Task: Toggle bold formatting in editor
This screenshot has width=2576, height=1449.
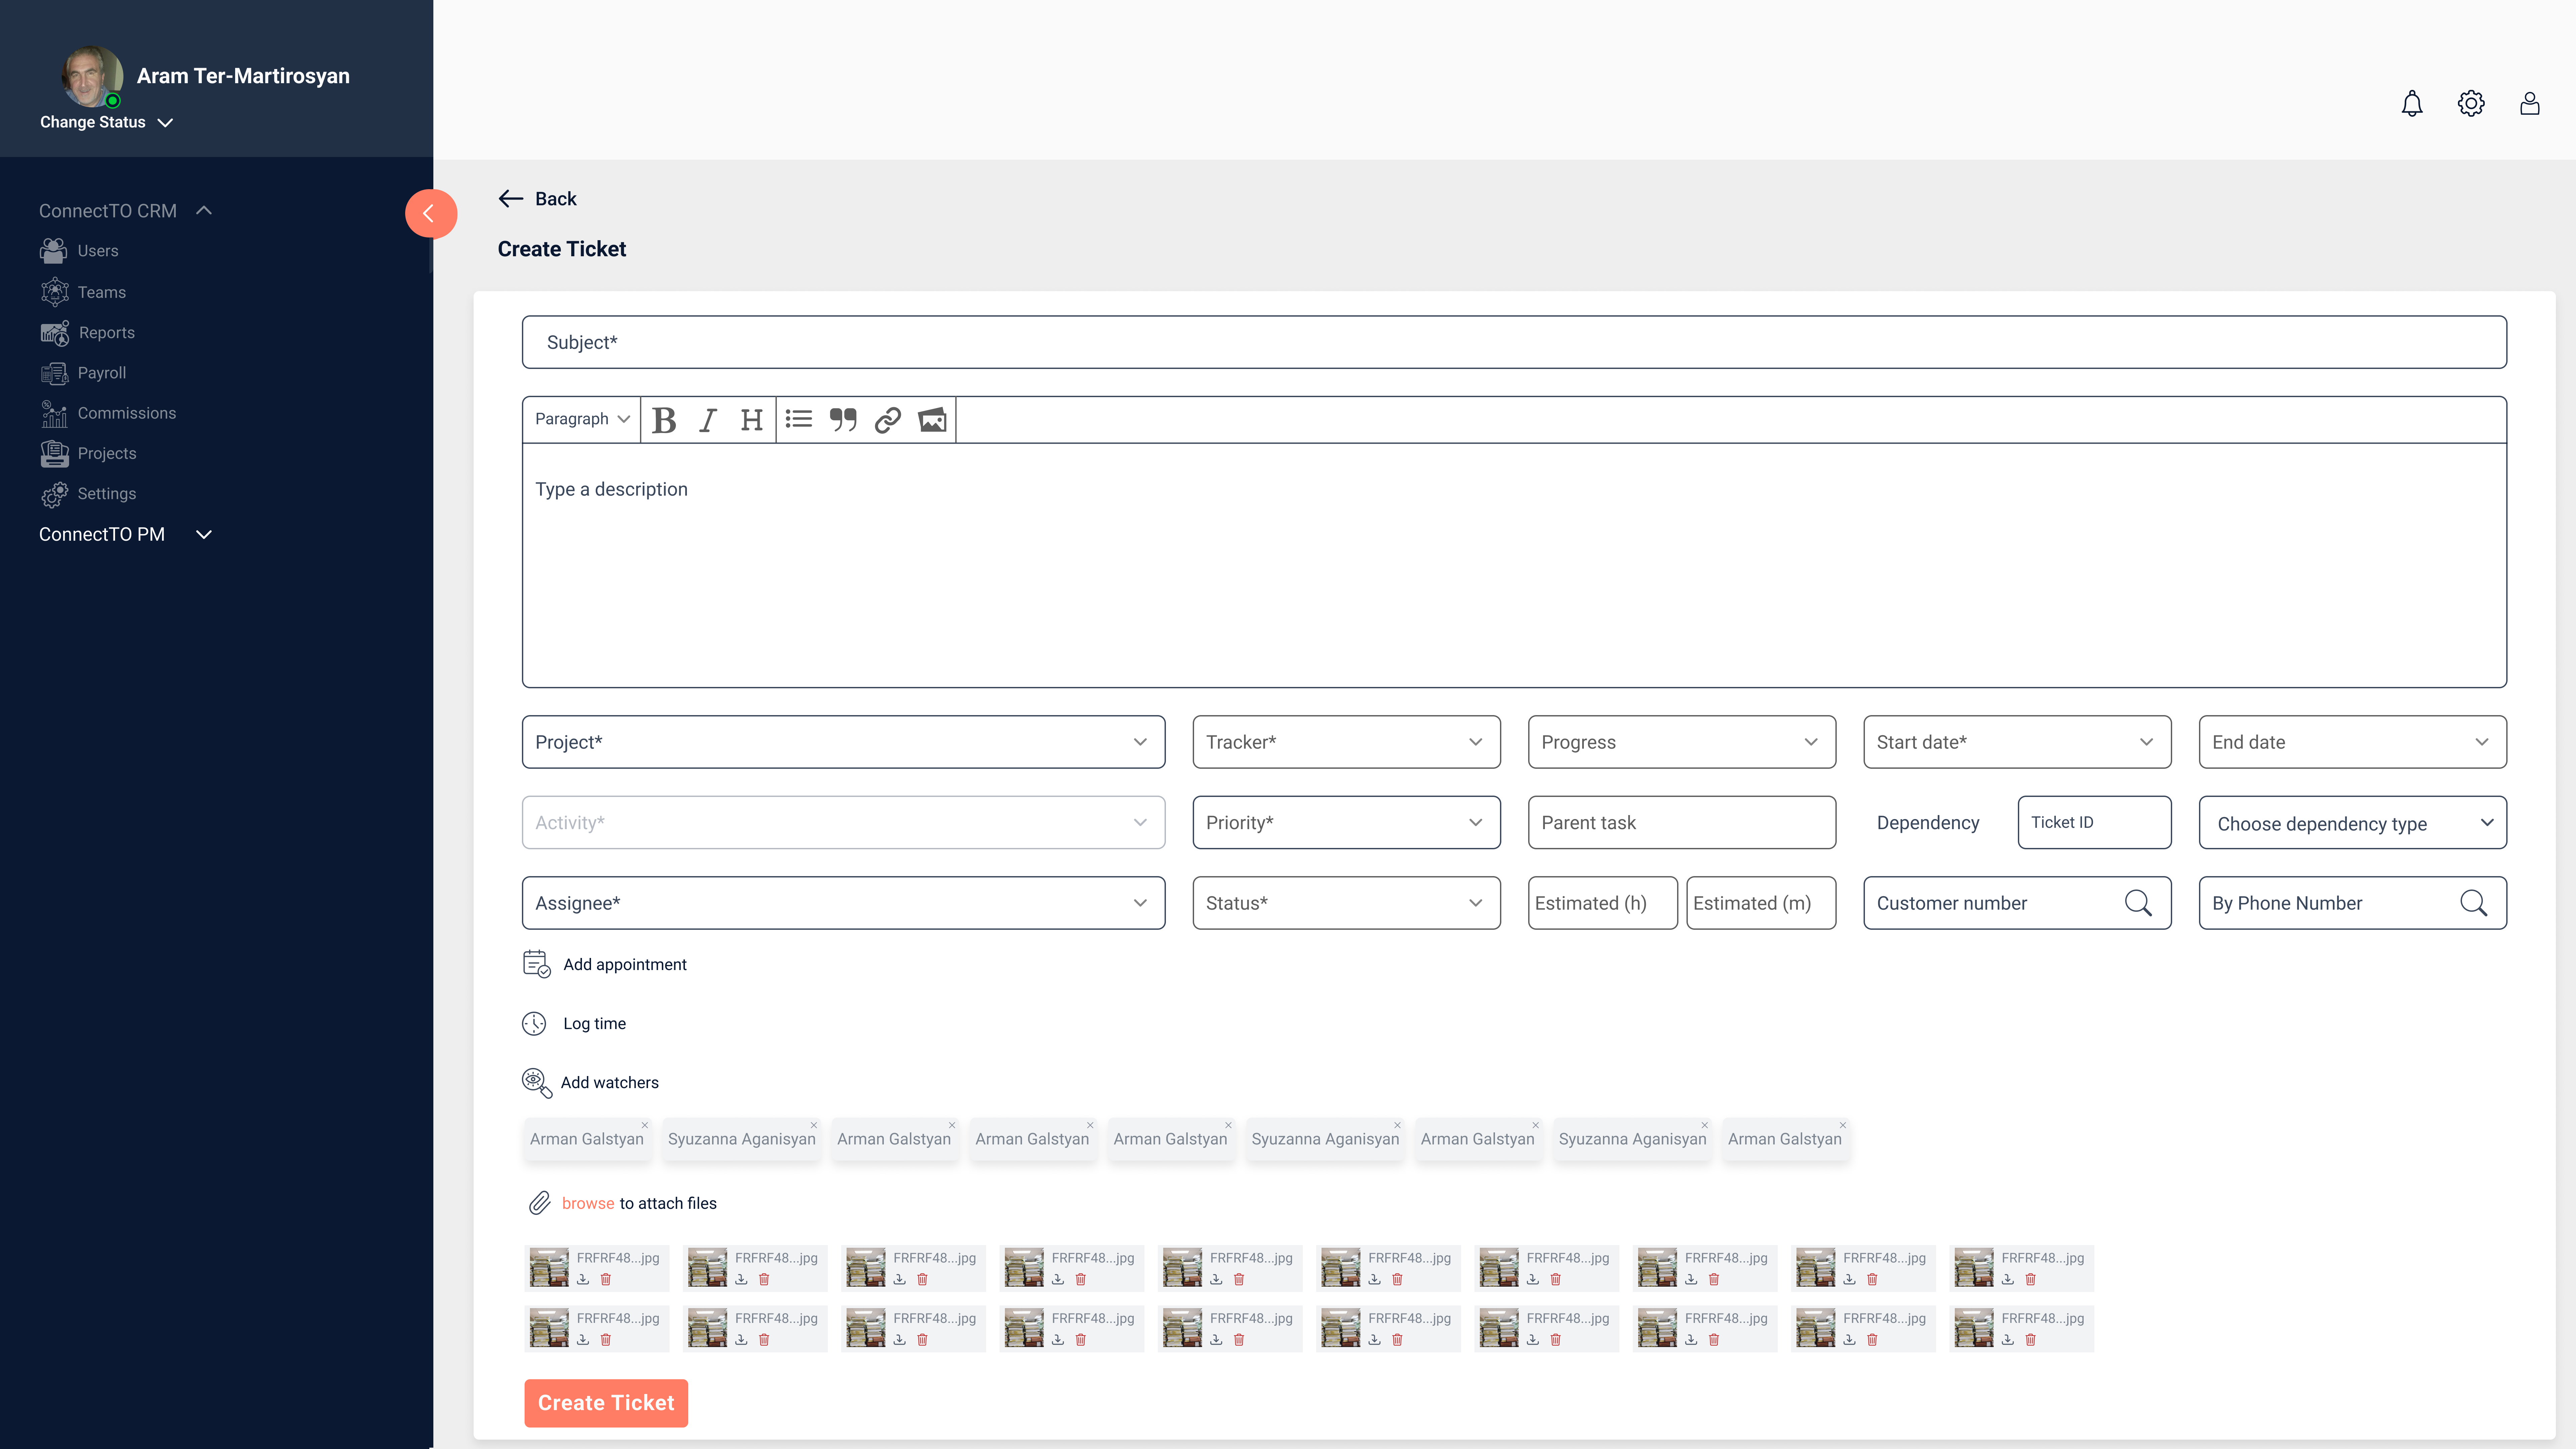Action: [x=664, y=420]
